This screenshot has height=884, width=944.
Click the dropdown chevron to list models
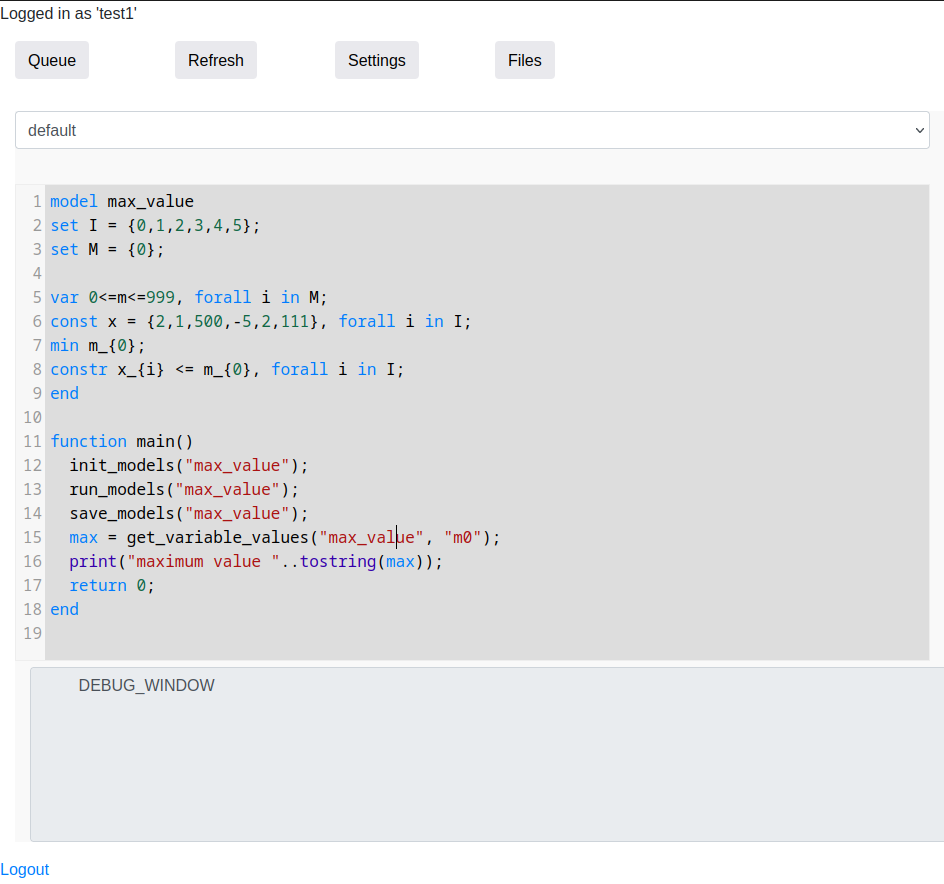tap(918, 130)
